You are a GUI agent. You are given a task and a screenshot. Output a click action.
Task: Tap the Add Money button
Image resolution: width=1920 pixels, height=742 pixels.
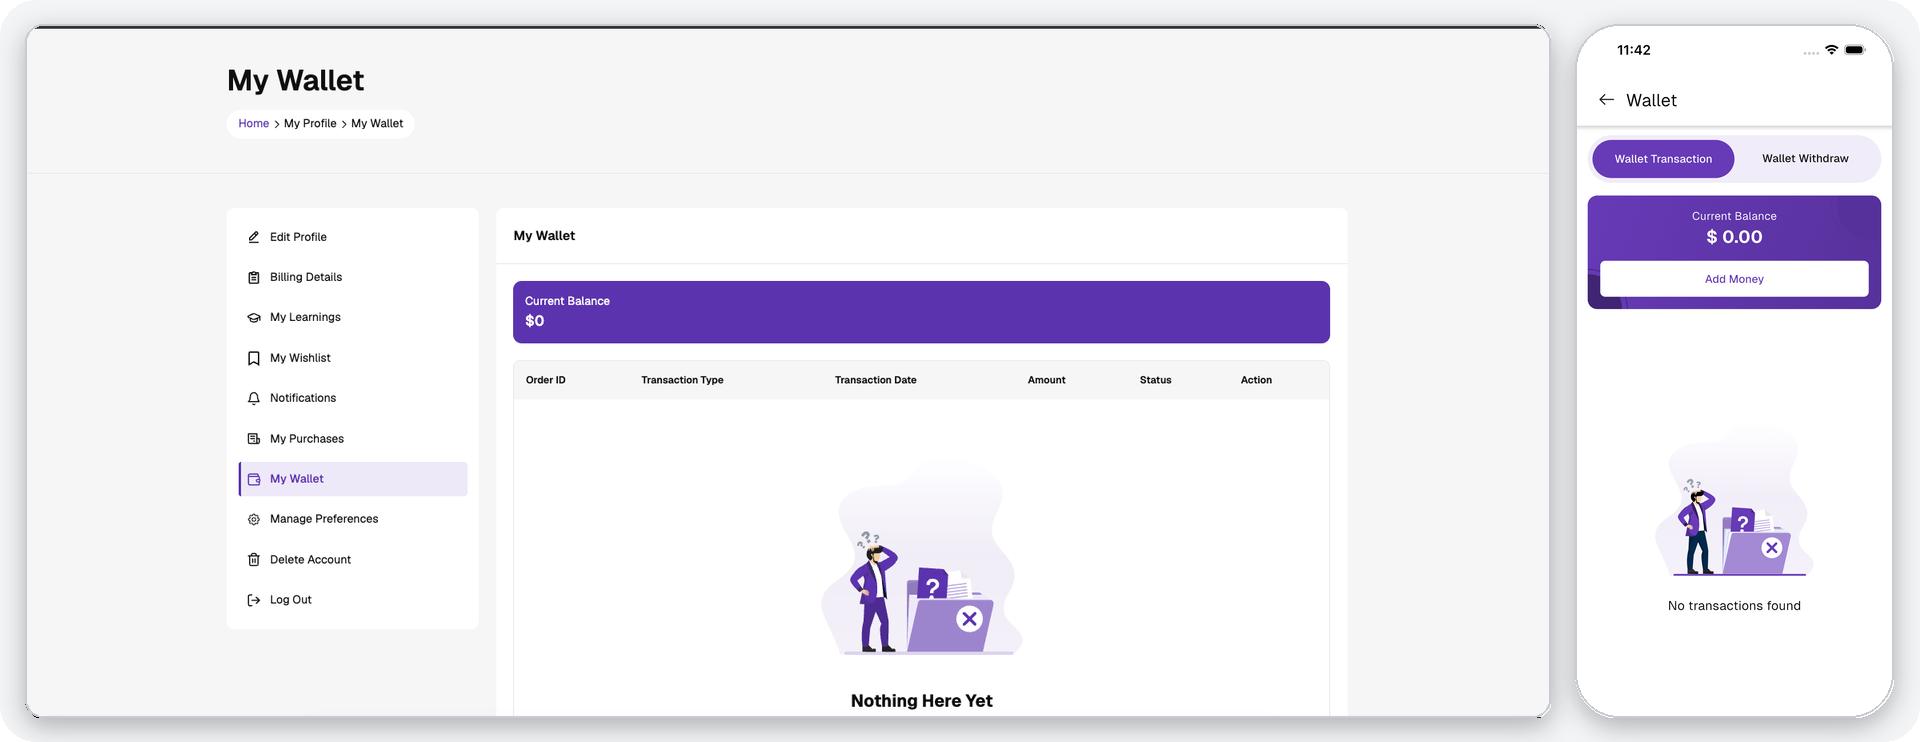[1734, 279]
